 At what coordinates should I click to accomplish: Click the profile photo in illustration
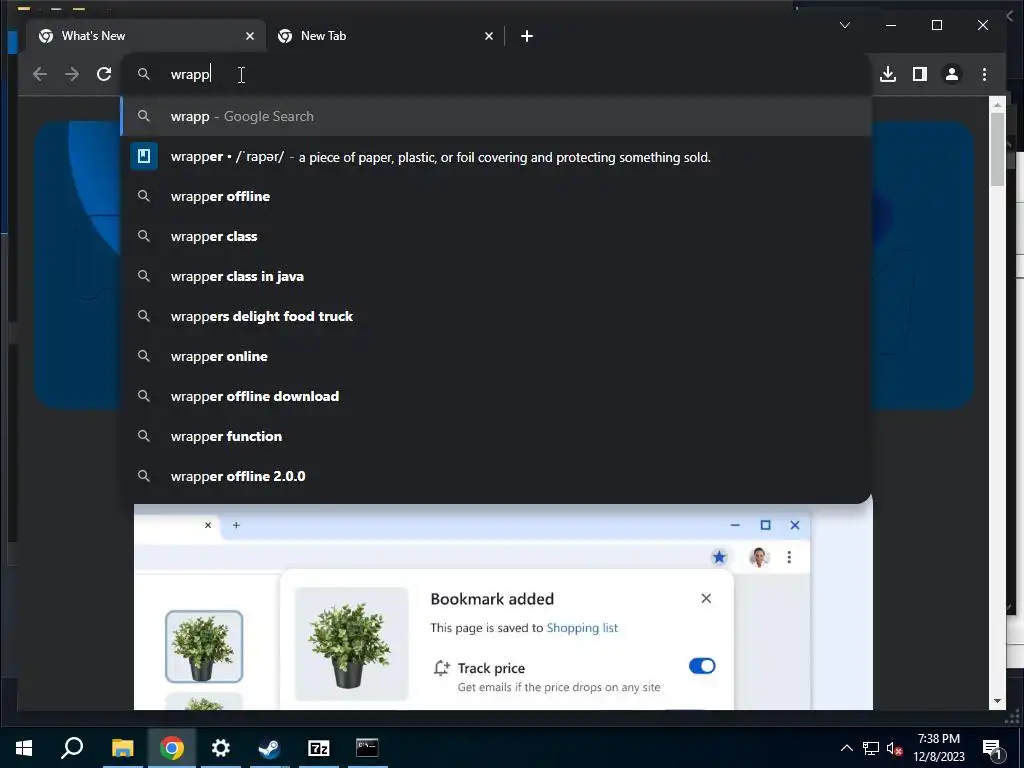pos(758,557)
